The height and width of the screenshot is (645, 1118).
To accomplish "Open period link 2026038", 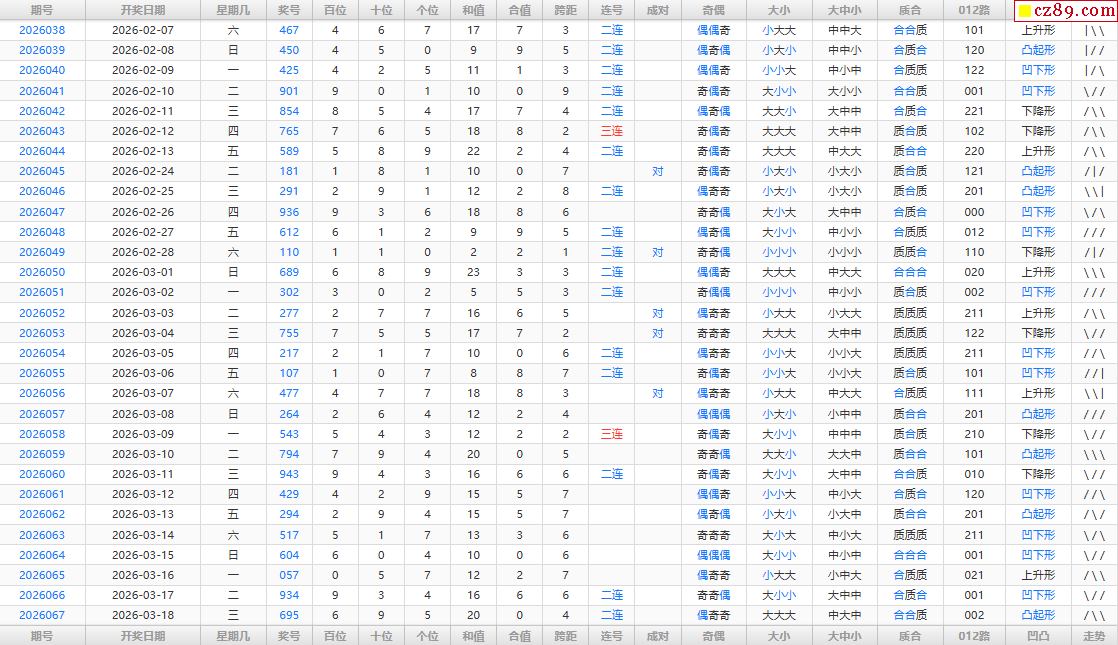I will [x=42, y=30].
